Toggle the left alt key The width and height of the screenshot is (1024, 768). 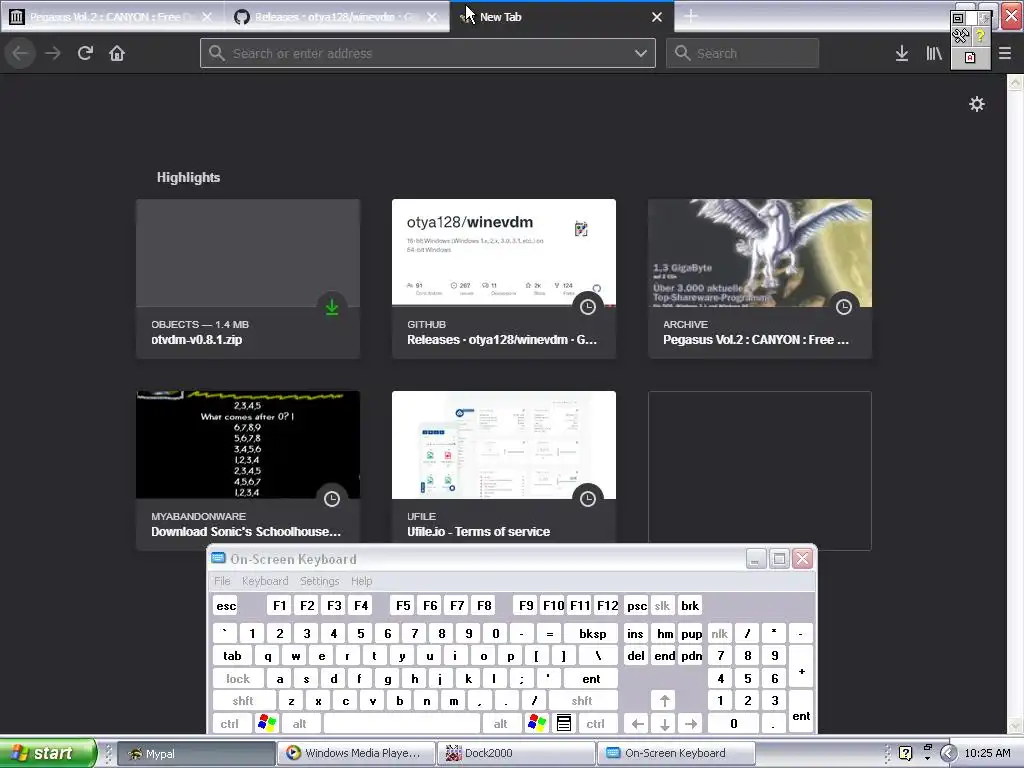[x=299, y=723]
